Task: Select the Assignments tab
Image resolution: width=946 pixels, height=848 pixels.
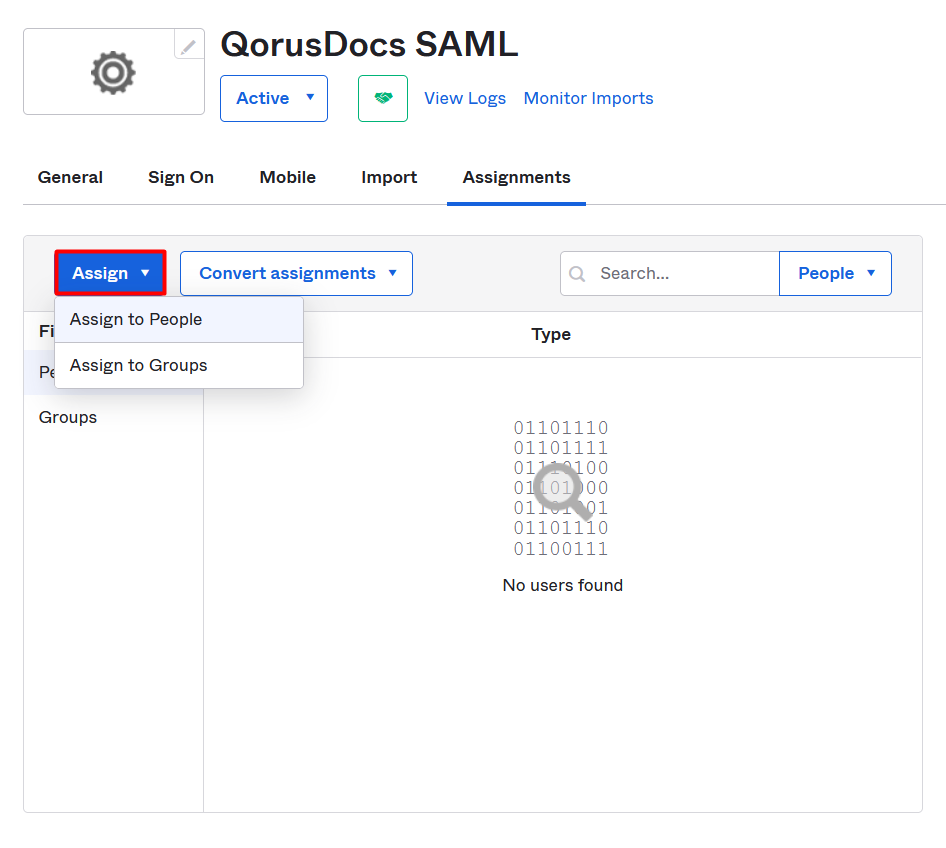Action: 516,177
